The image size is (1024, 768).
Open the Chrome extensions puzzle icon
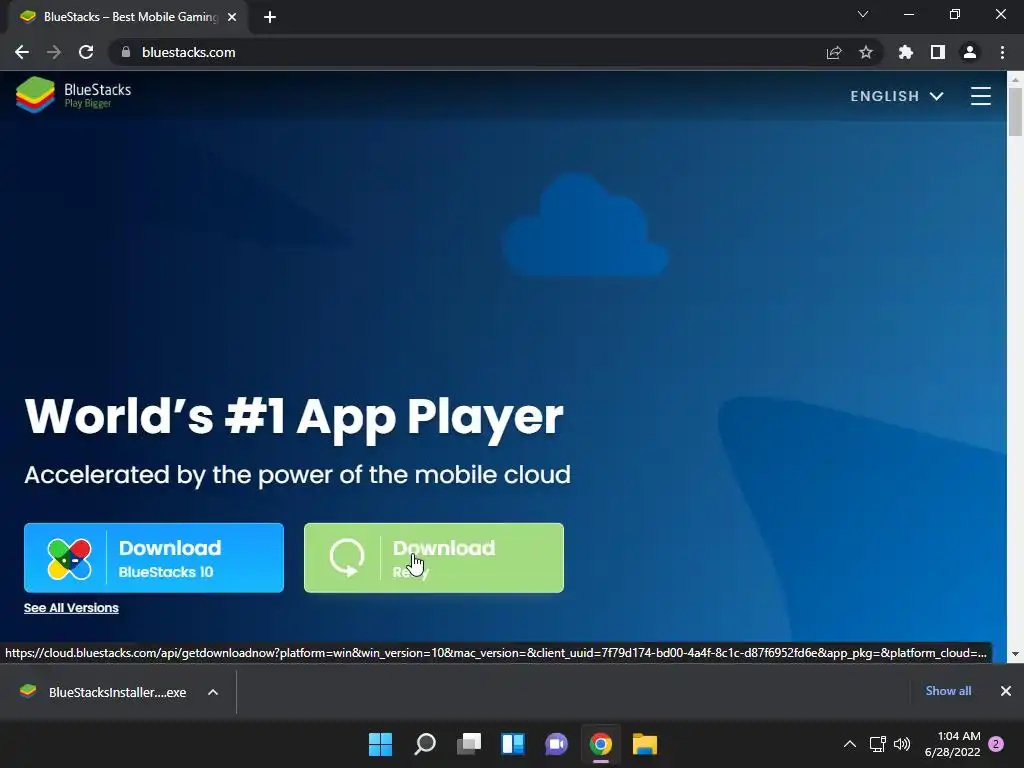click(x=906, y=52)
